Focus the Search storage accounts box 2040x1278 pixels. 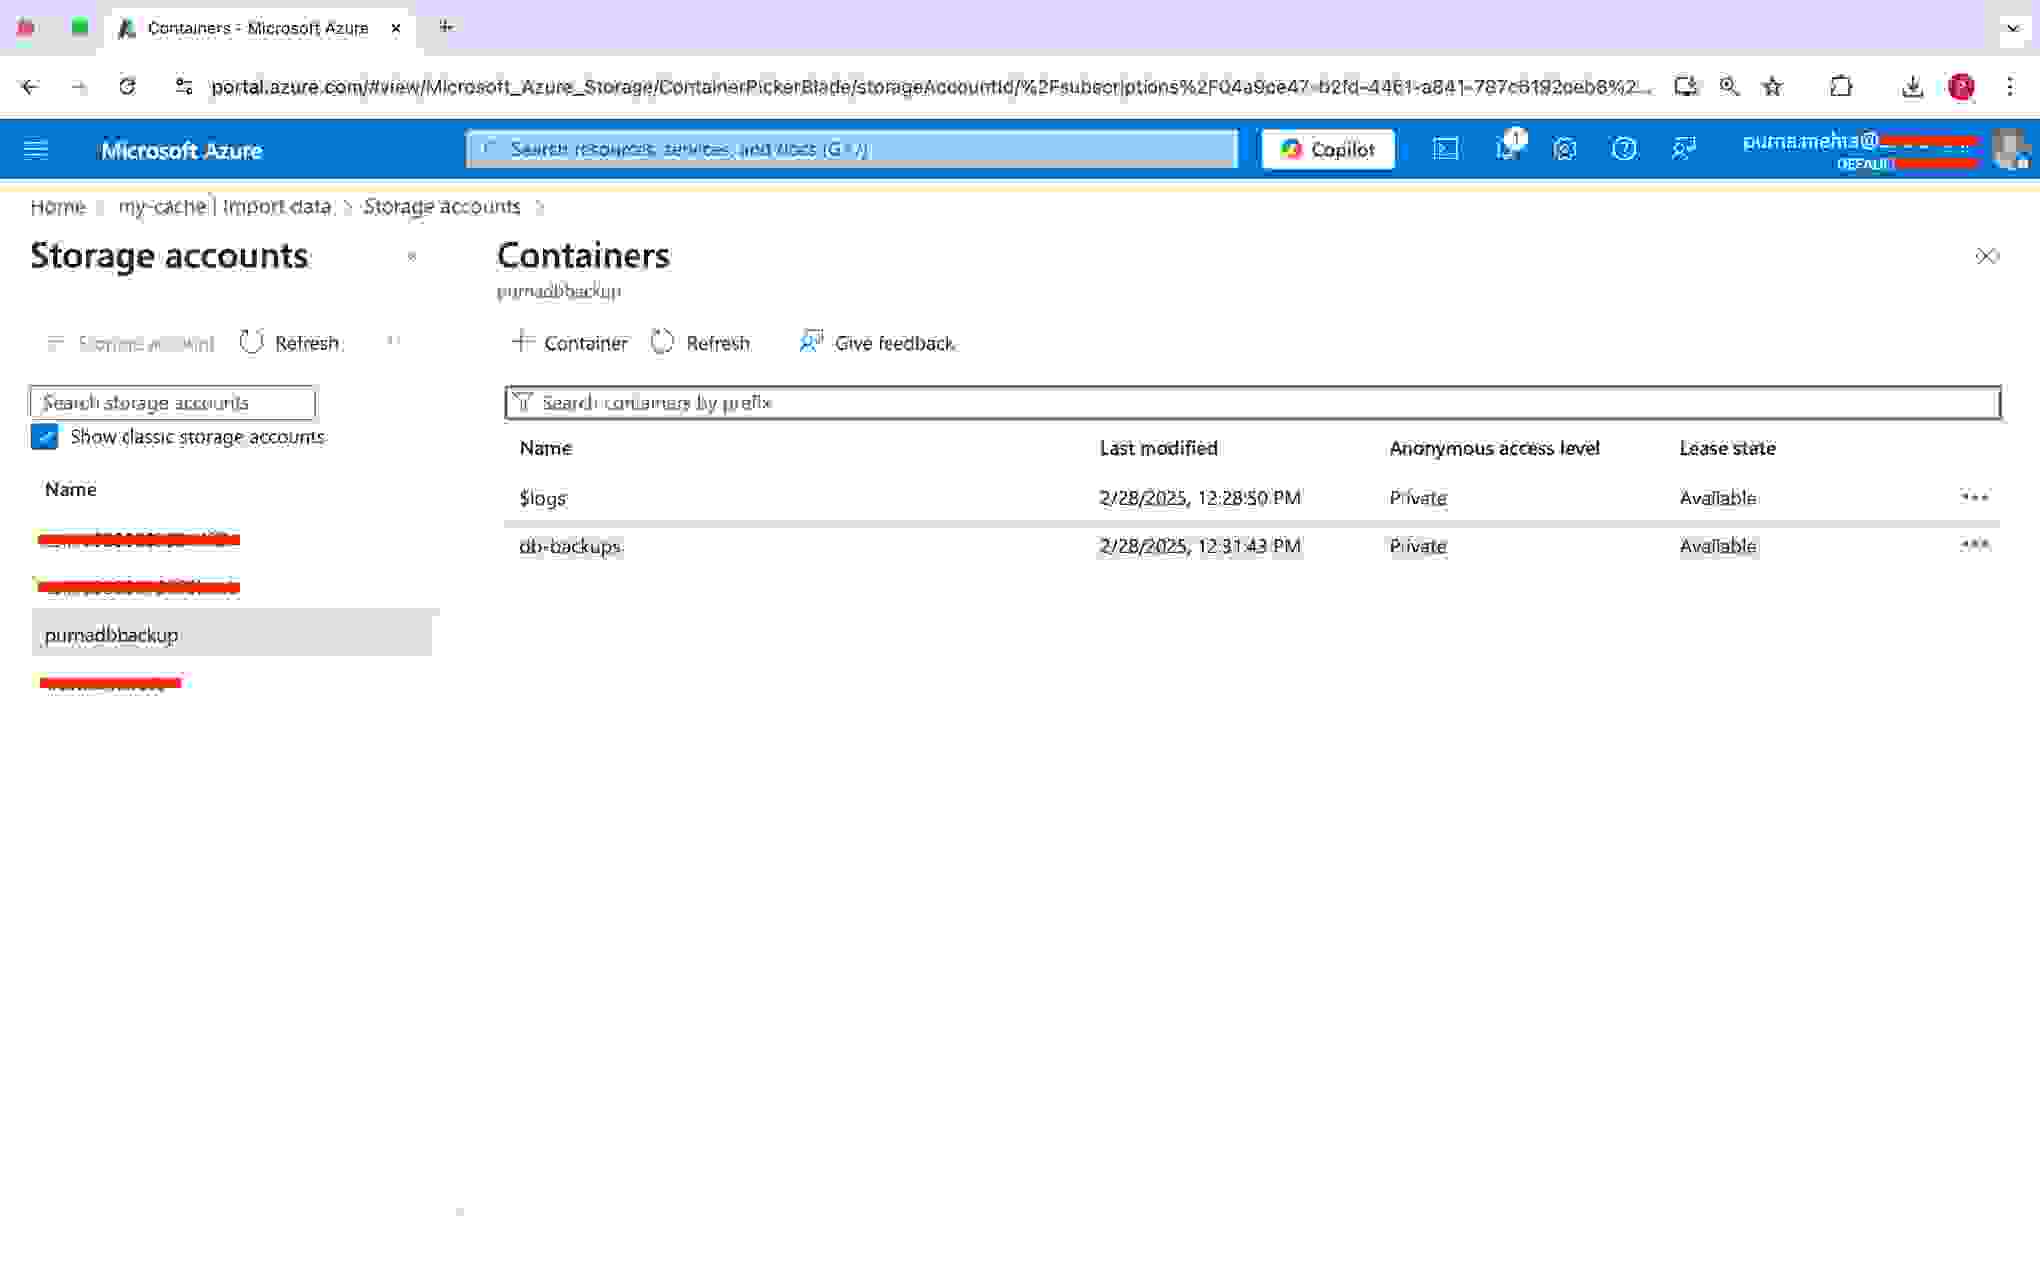173,402
